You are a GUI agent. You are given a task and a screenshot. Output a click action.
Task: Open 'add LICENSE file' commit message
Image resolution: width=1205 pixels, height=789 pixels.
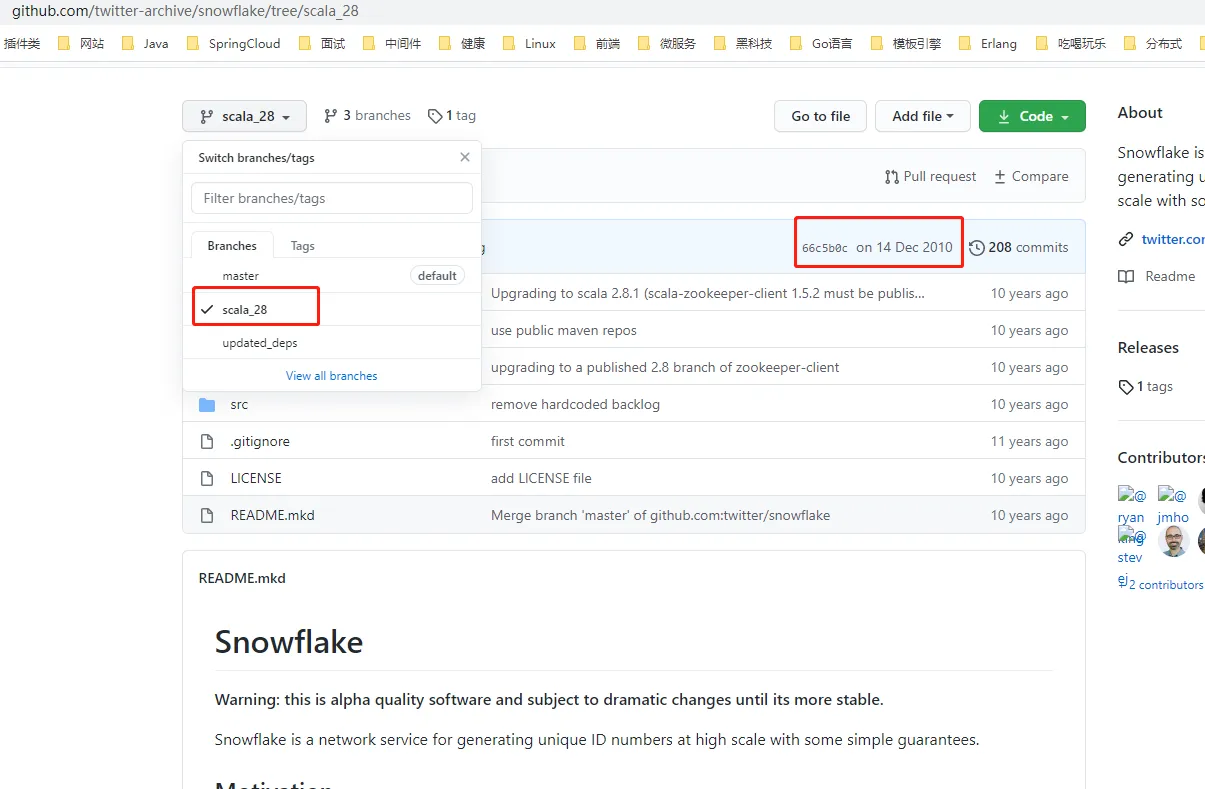pyautogui.click(x=541, y=478)
